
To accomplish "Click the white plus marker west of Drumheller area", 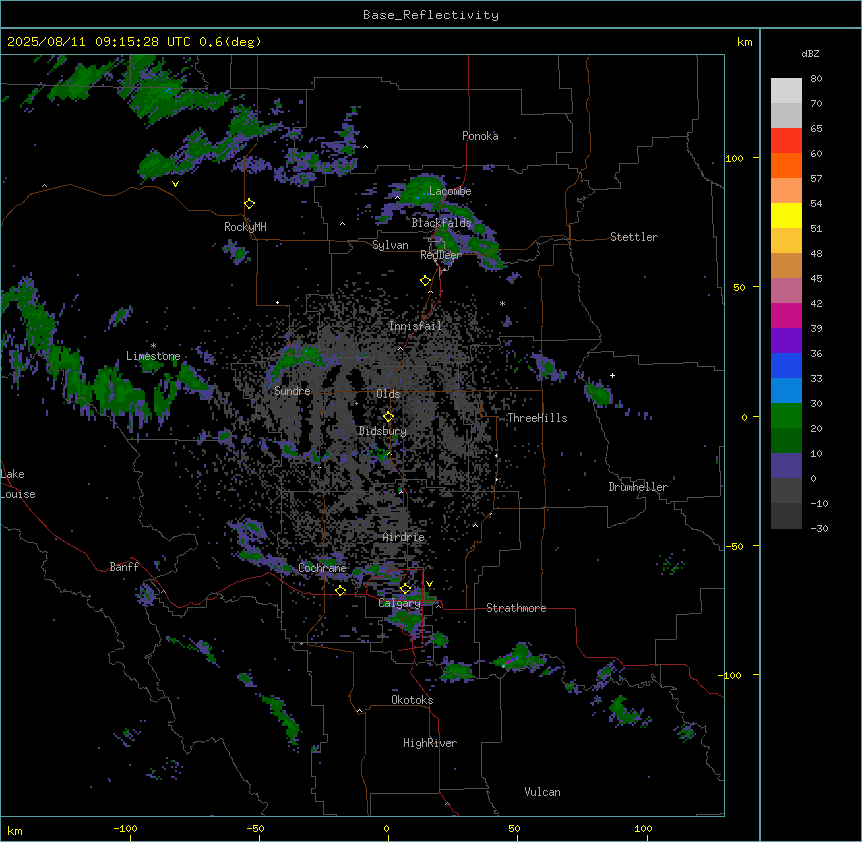I will click(612, 375).
